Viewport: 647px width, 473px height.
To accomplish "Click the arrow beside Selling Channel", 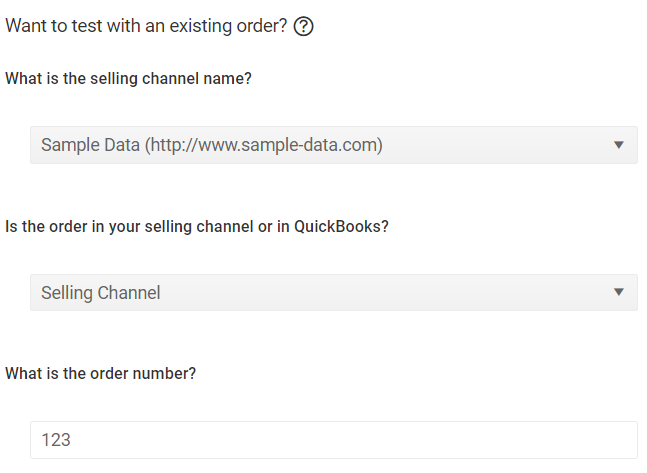I will pyautogui.click(x=618, y=293).
